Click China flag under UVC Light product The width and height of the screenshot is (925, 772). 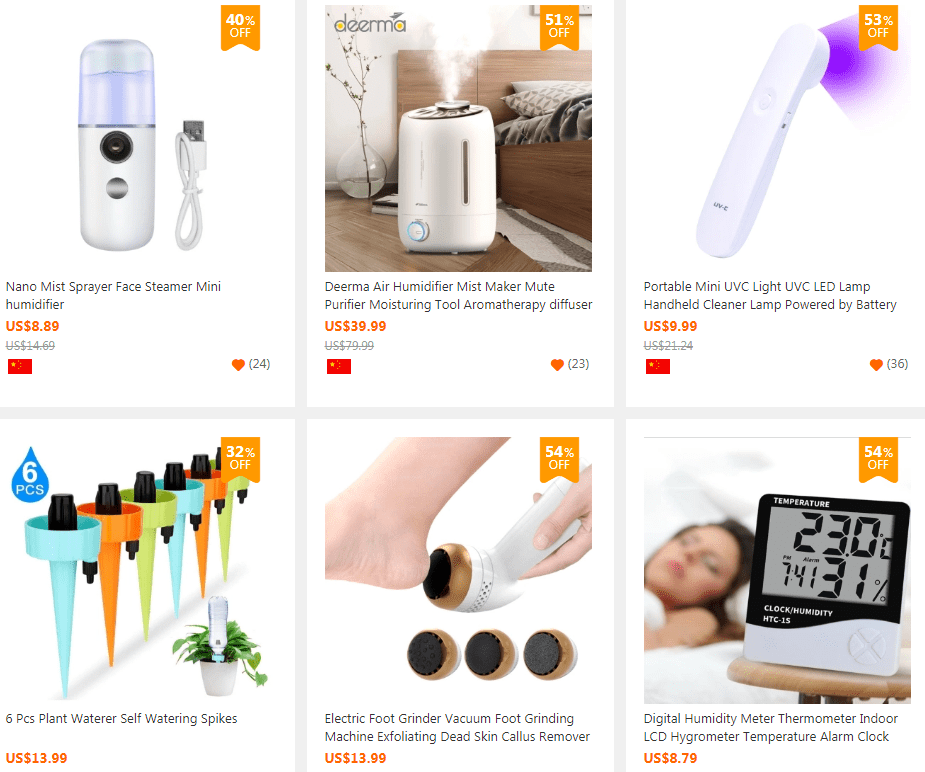coord(658,366)
